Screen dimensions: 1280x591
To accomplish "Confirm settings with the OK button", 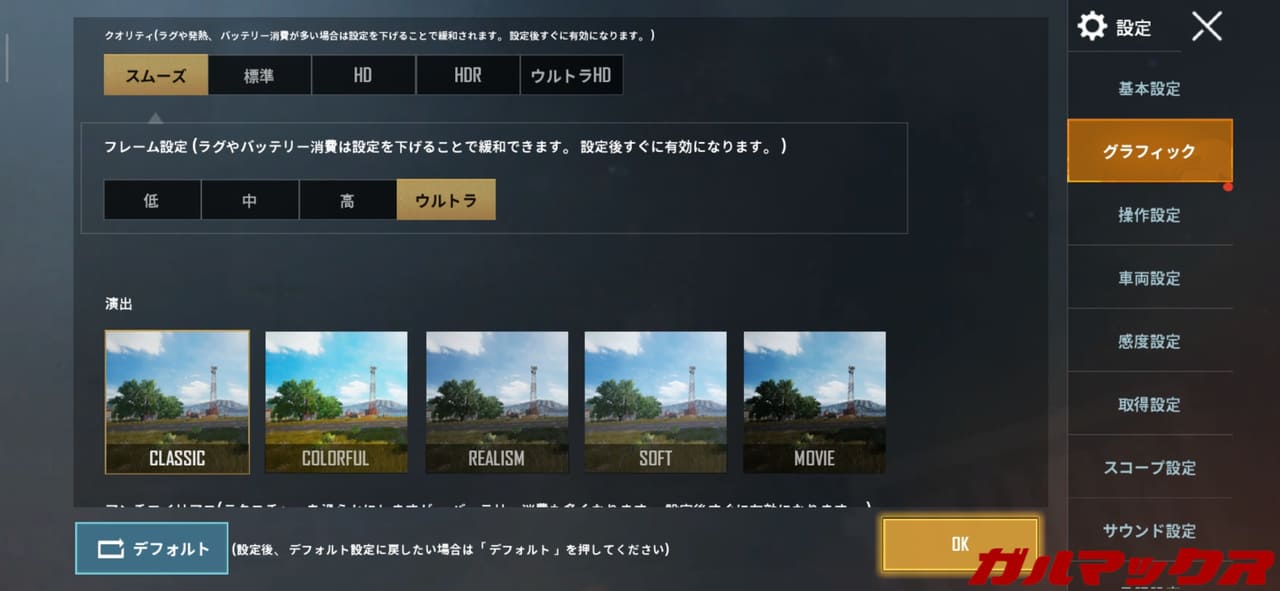I will (x=960, y=544).
